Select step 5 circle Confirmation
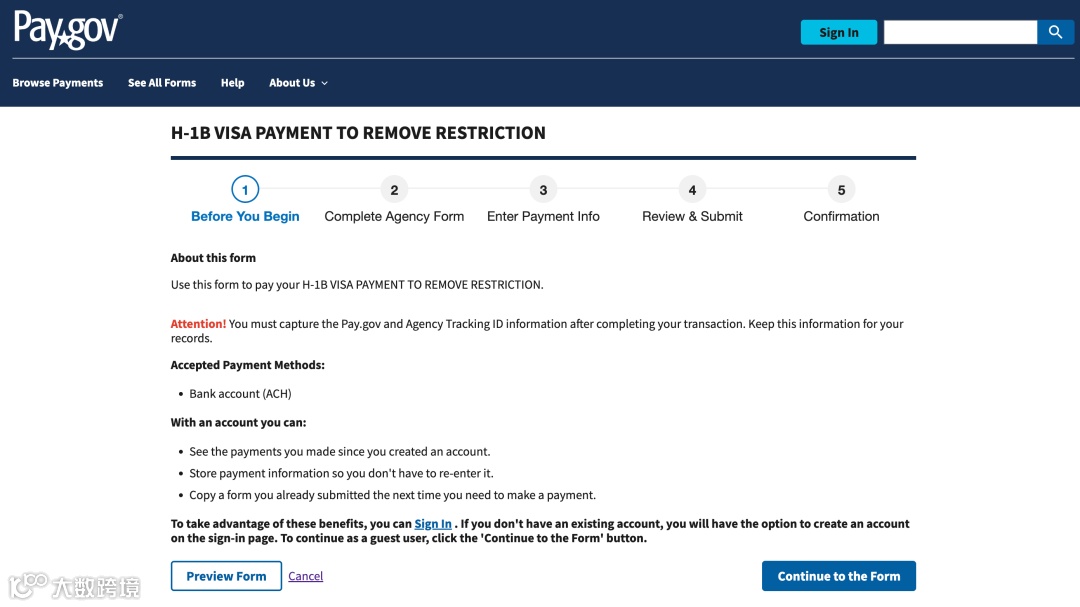 841,189
